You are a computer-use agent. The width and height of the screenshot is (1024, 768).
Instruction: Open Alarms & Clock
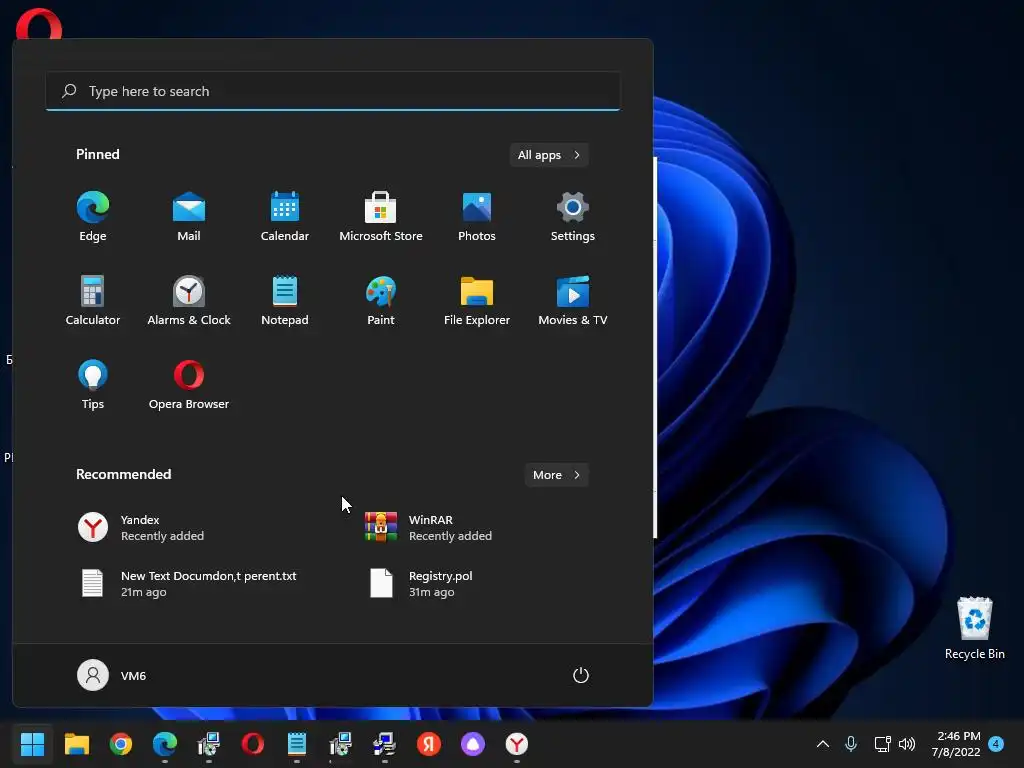click(x=189, y=300)
